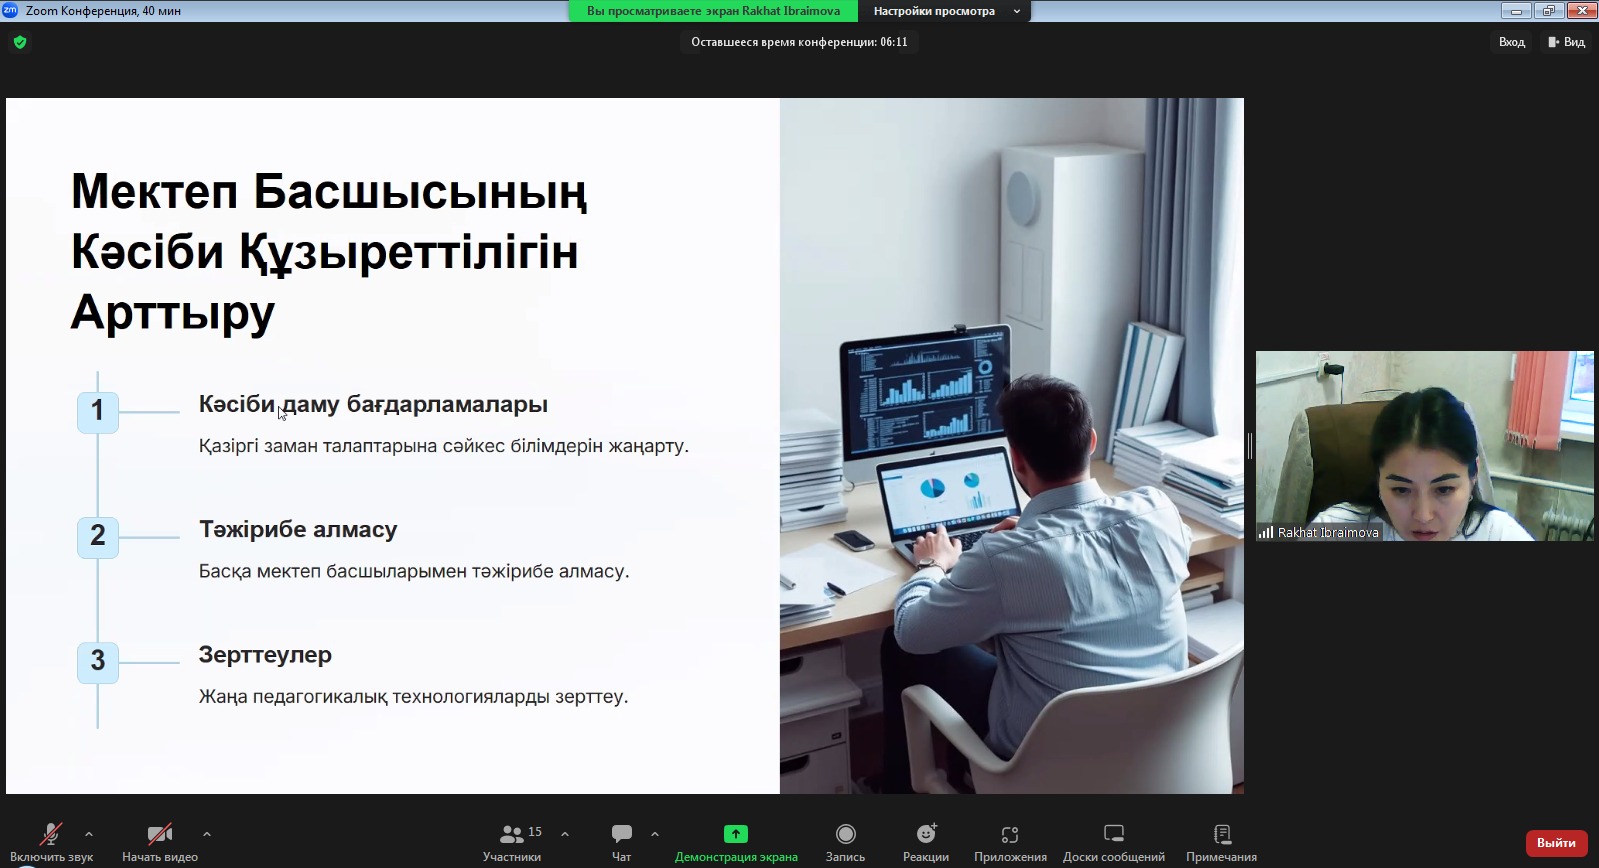The image size is (1599, 868).
Task: Expand chat options arrow
Action: click(655, 833)
